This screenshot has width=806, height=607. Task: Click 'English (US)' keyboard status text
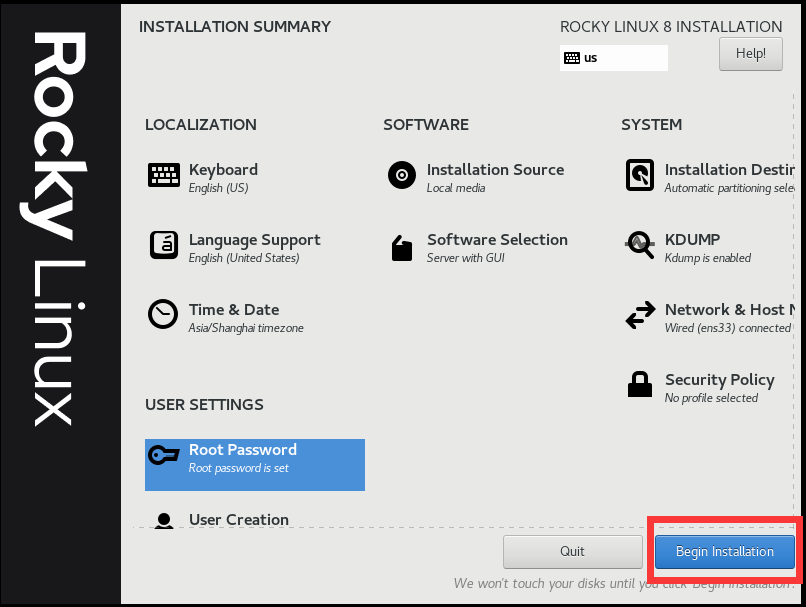pos(218,188)
